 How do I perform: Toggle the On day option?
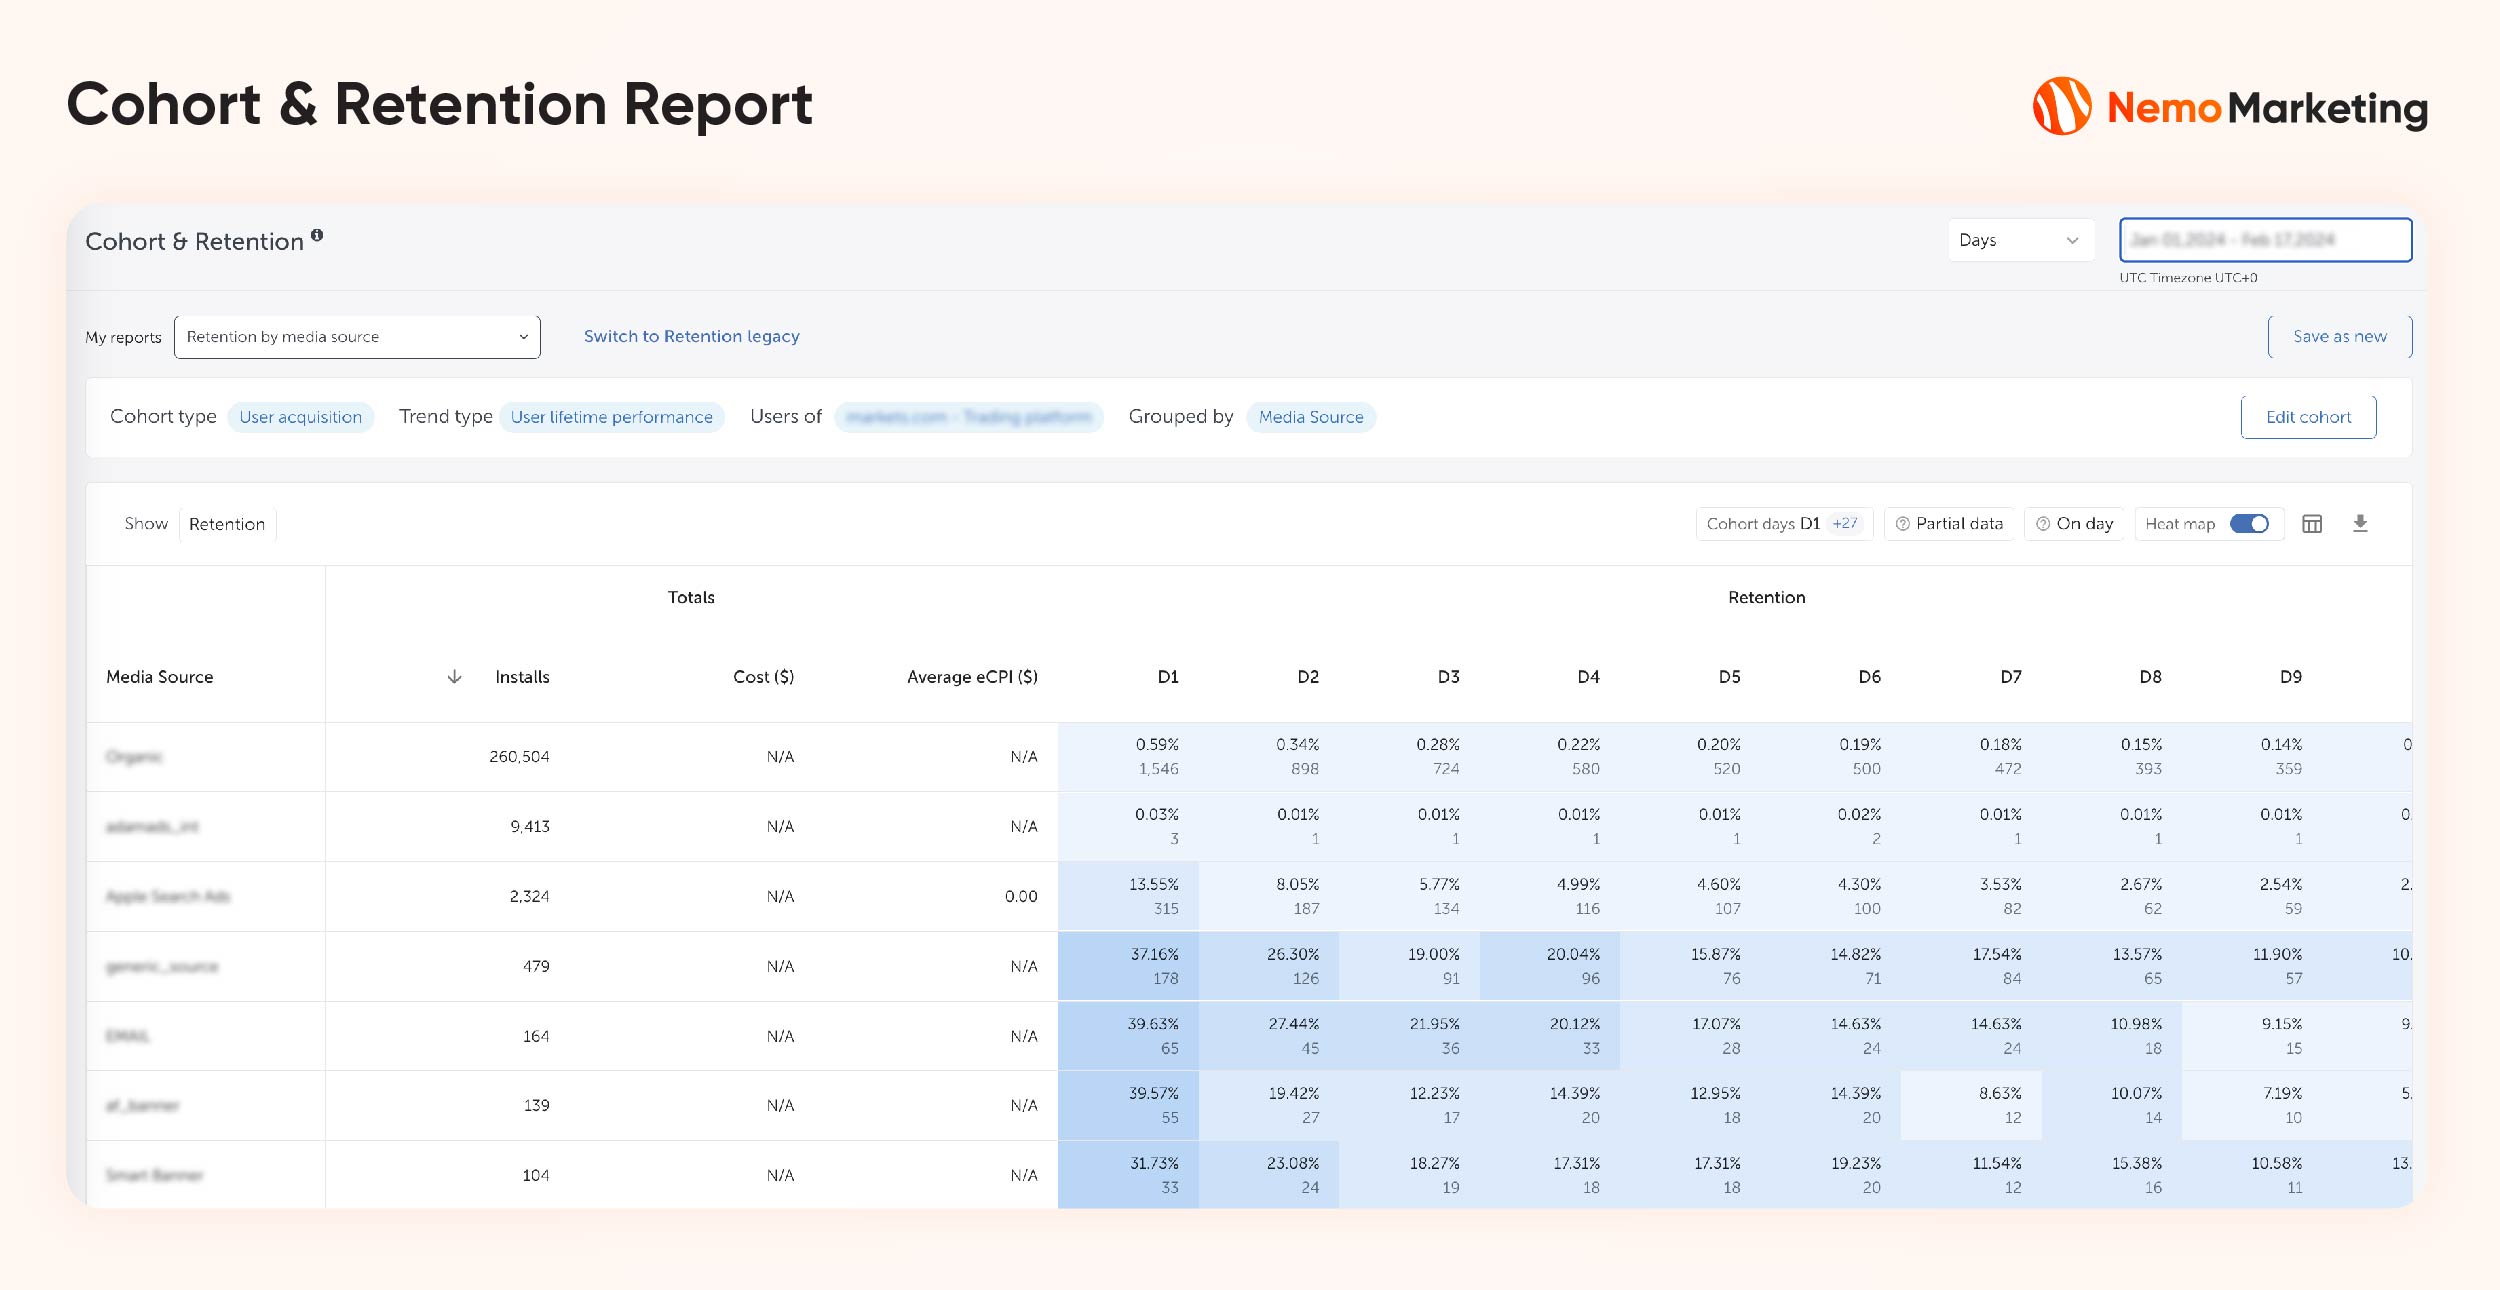[x=2084, y=524]
